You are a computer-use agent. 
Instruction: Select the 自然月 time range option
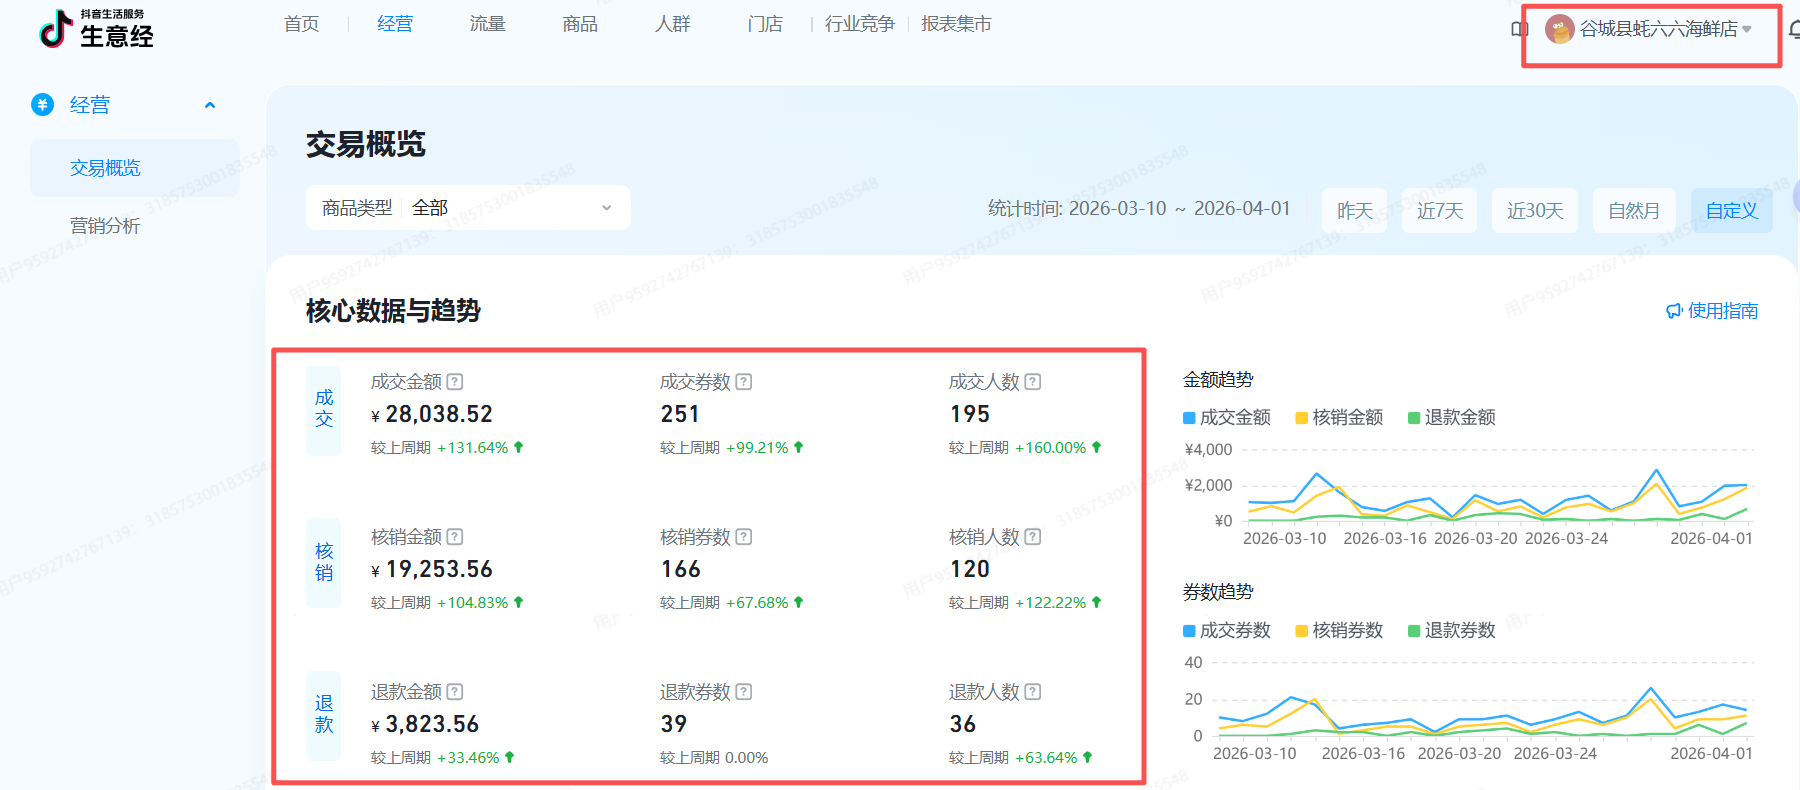click(1634, 211)
